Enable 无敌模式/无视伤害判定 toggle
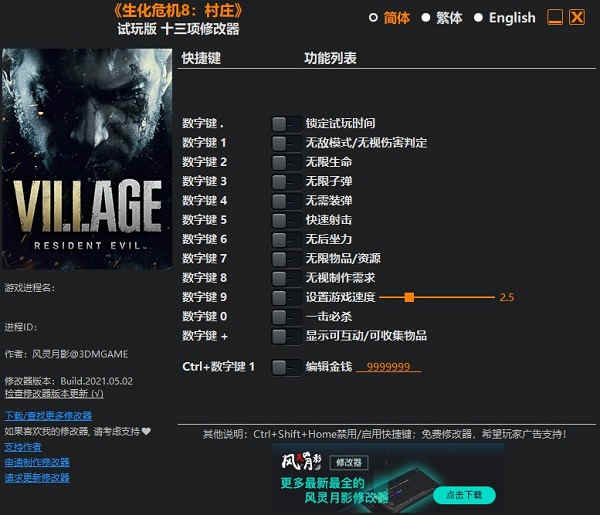Image resolution: width=600 pixels, height=515 pixels. pos(286,143)
